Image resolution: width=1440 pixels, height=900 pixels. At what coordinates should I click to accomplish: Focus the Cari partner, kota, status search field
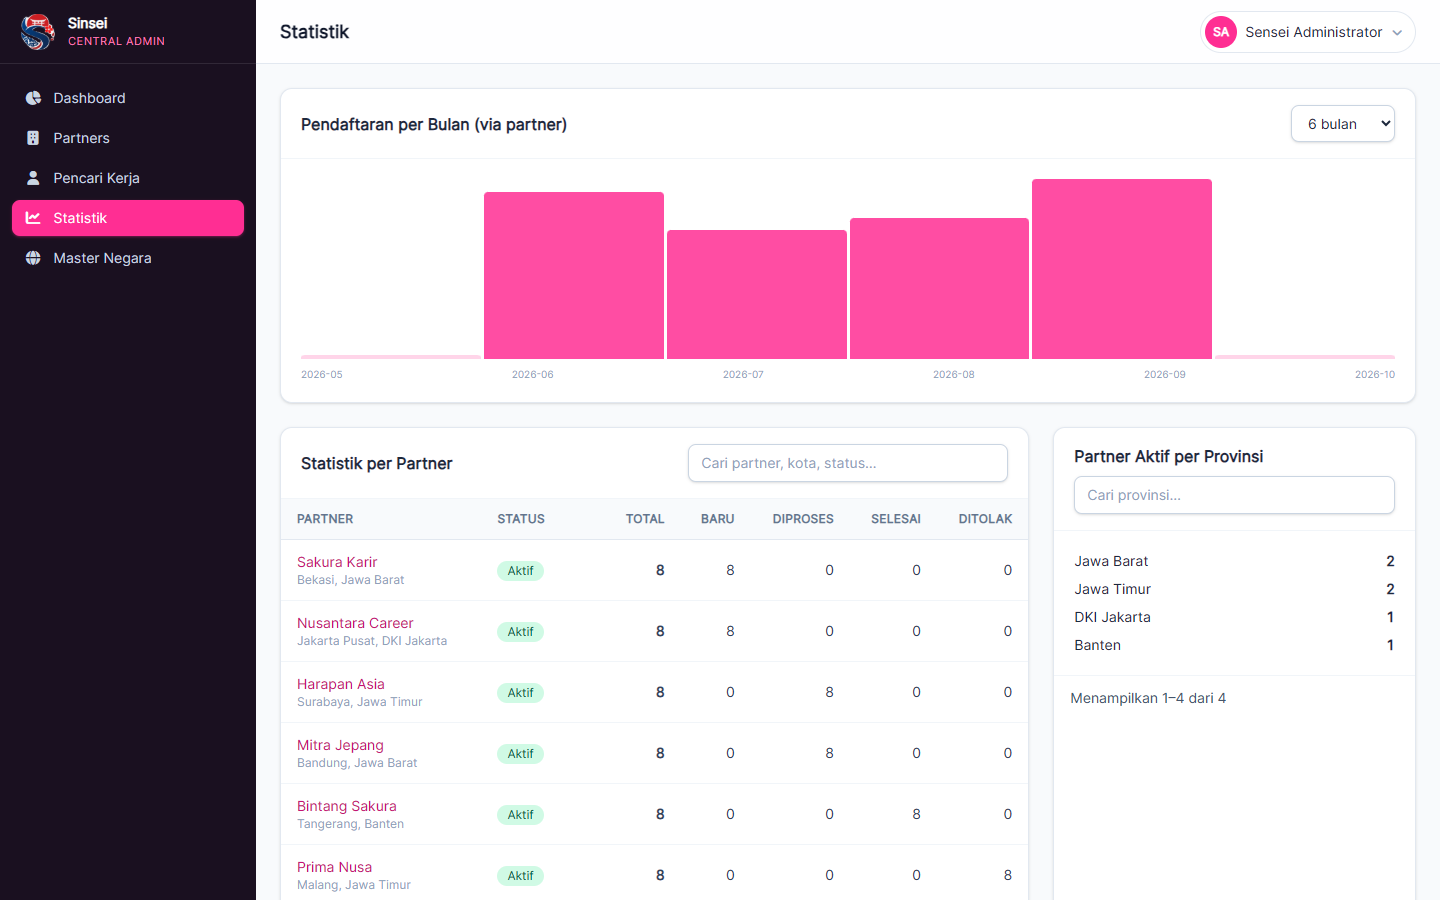coord(848,463)
